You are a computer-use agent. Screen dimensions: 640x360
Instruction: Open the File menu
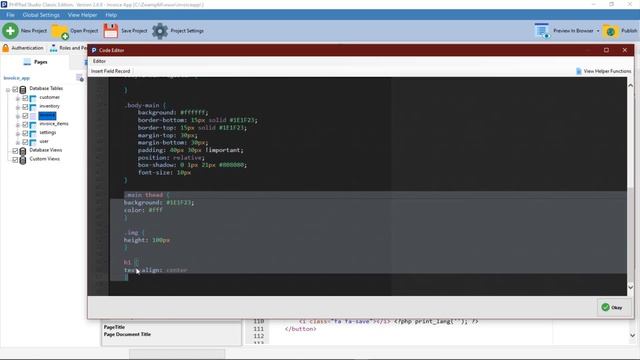[10, 15]
